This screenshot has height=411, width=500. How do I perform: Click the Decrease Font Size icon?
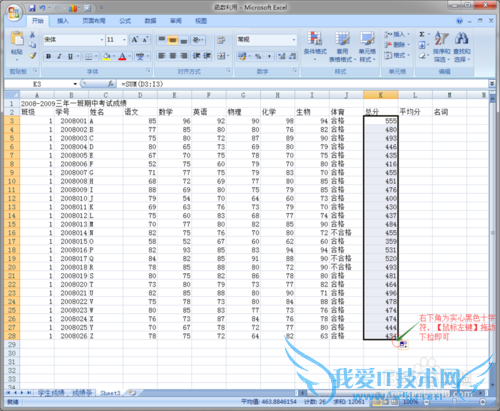pyautogui.click(x=145, y=40)
